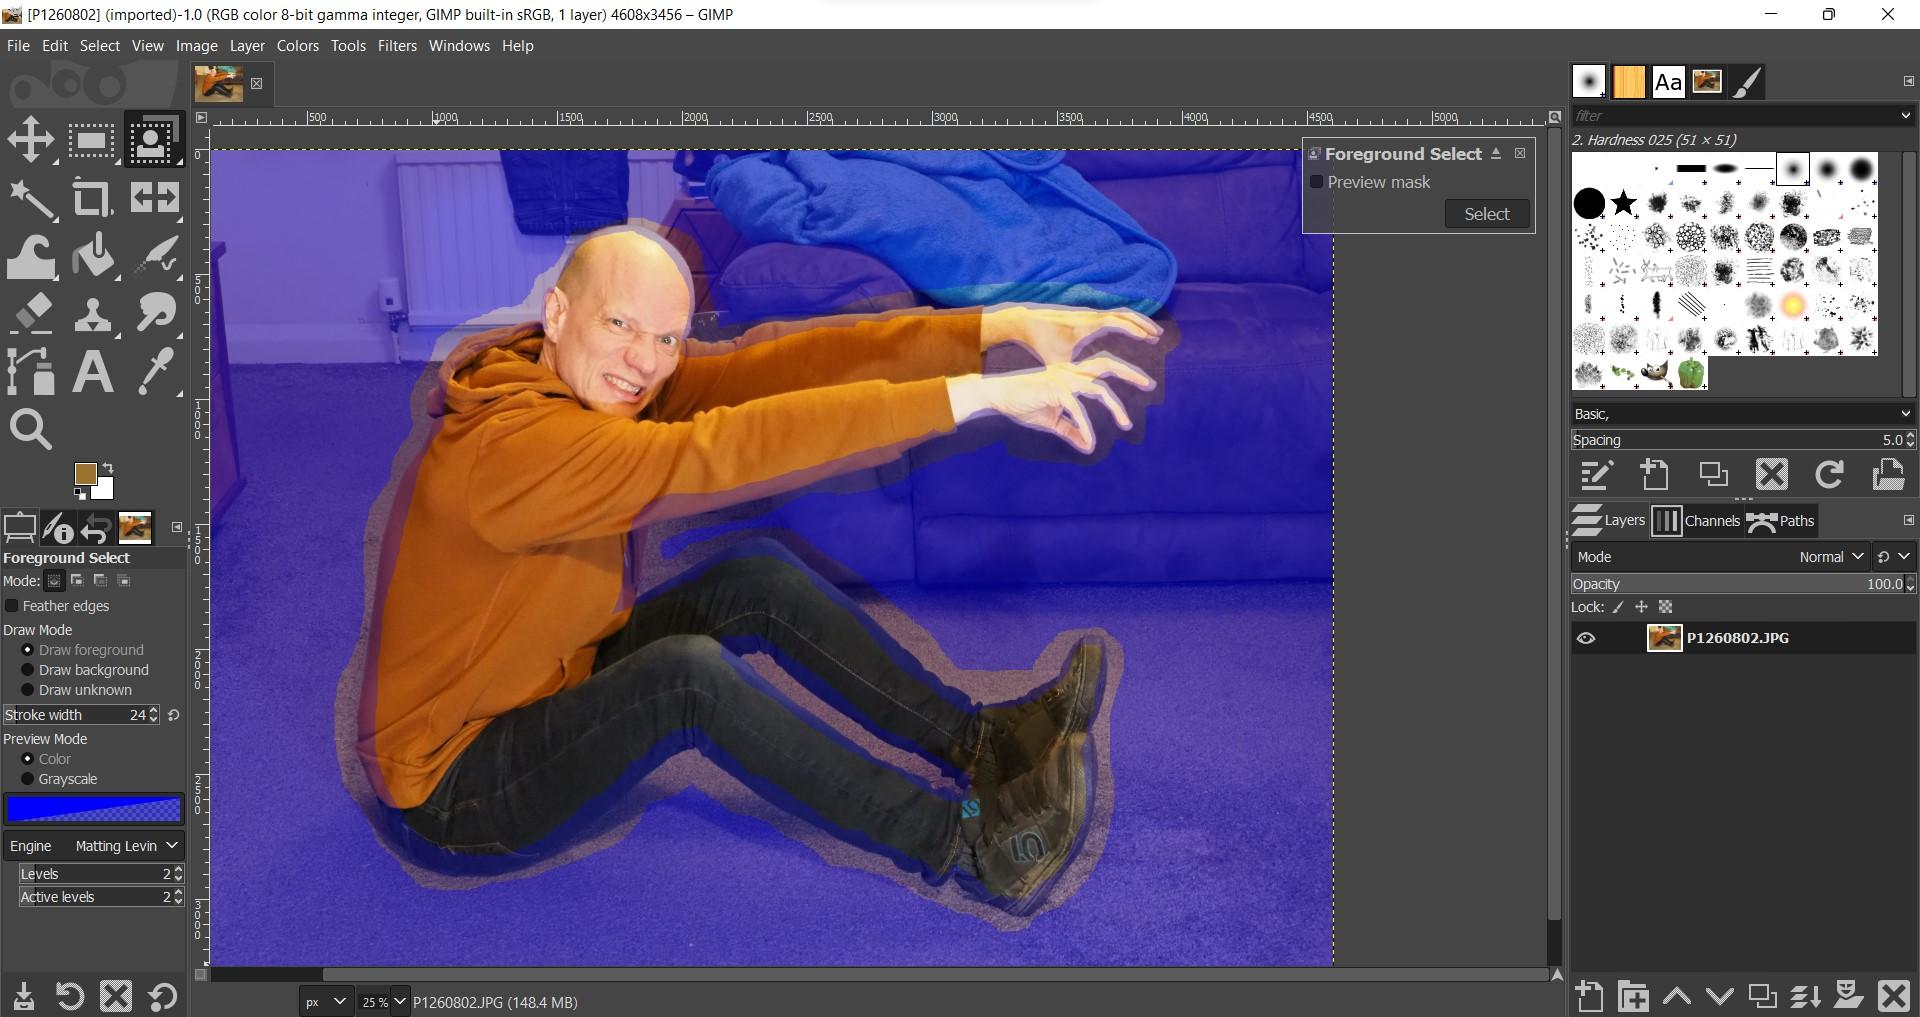Select the Warp Transform tool

click(x=31, y=256)
